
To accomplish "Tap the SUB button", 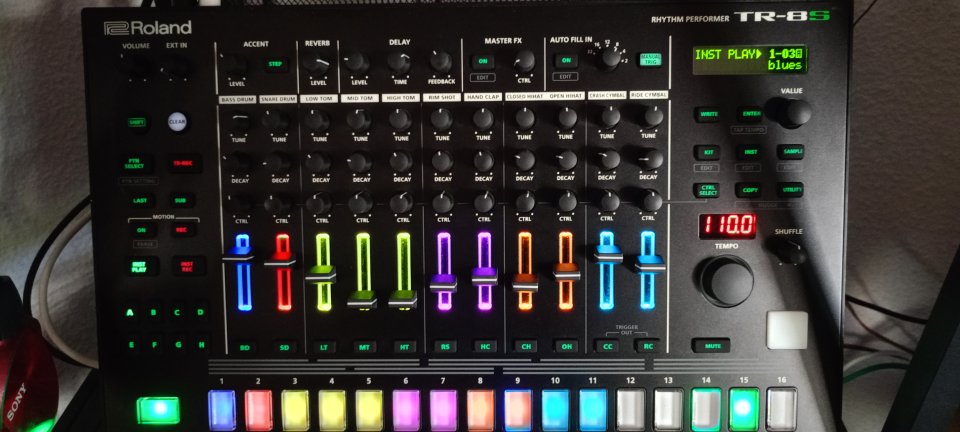I will (182, 200).
